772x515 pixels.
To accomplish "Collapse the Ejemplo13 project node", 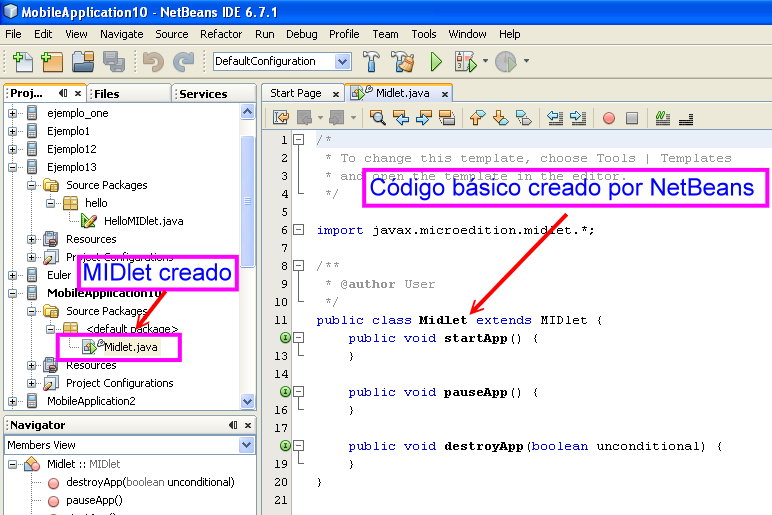I will pyautogui.click(x=12, y=167).
